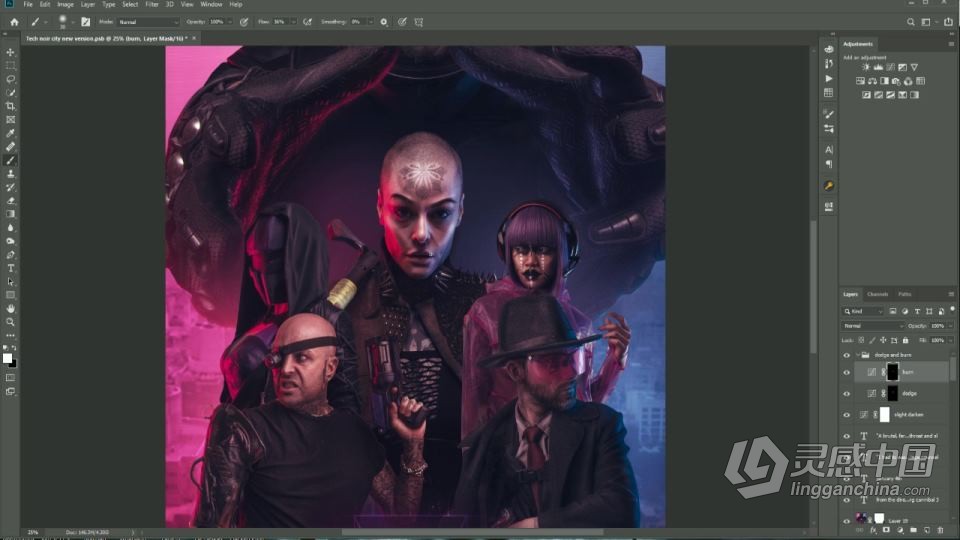This screenshot has height=540, width=960.
Task: Select the Clone Stamp tool
Action: click(10, 174)
